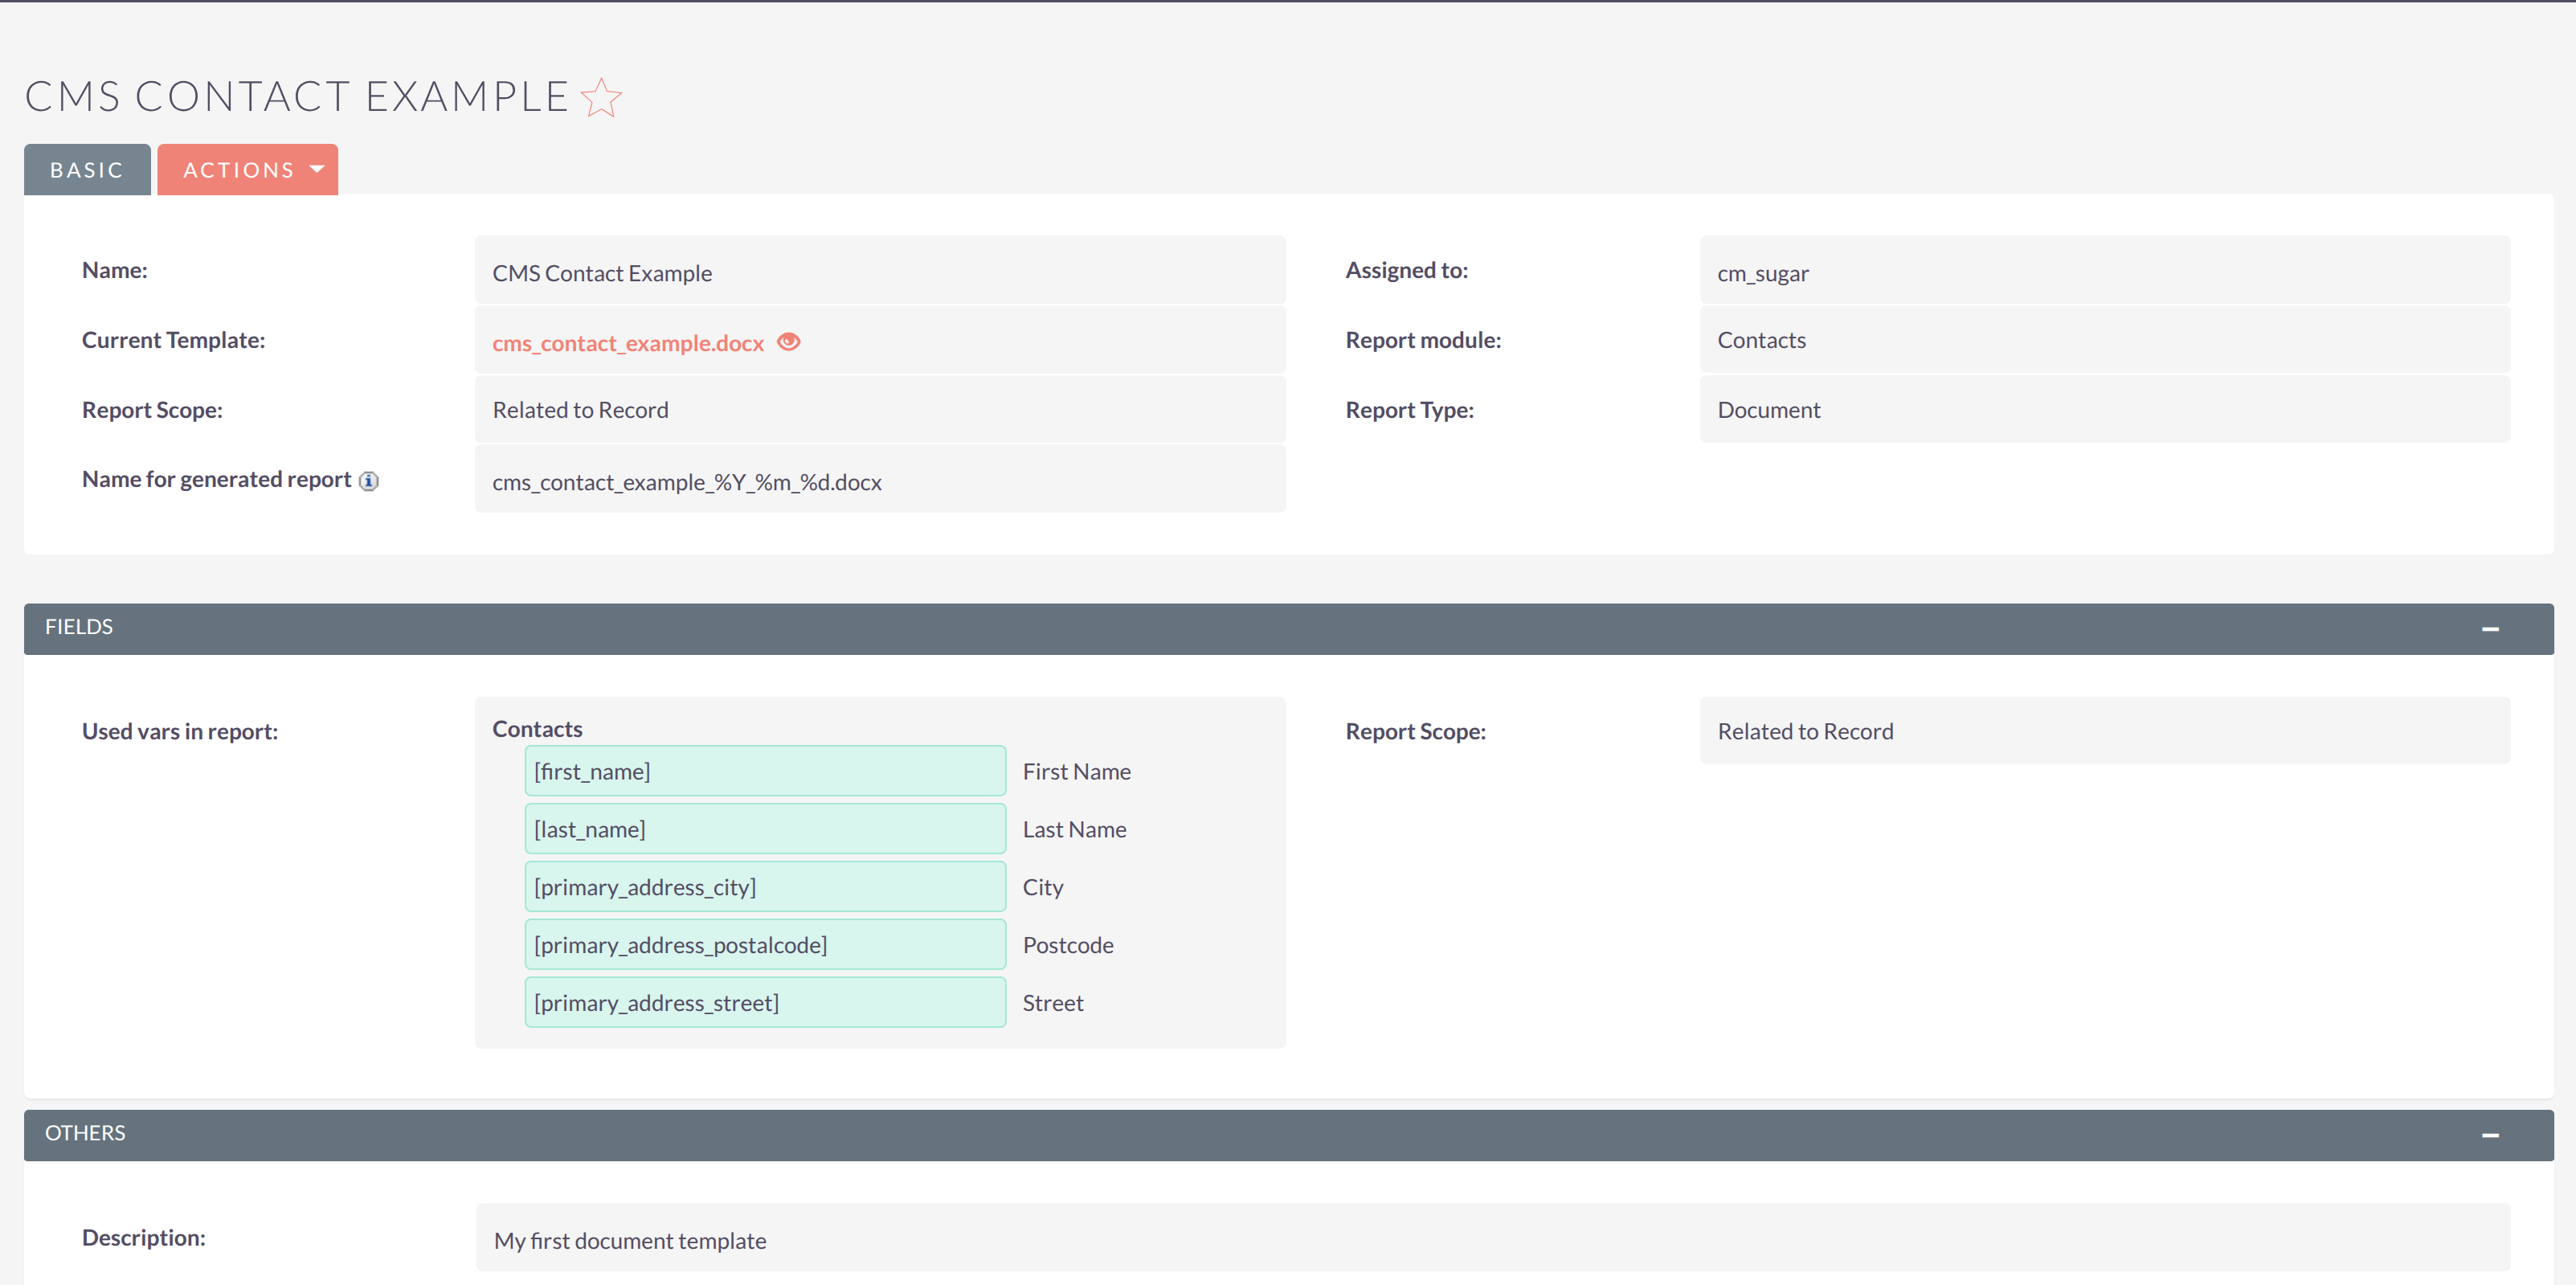Click the Report Scope field 'Related to Record'
The height and width of the screenshot is (1285, 2576).
(x=879, y=409)
